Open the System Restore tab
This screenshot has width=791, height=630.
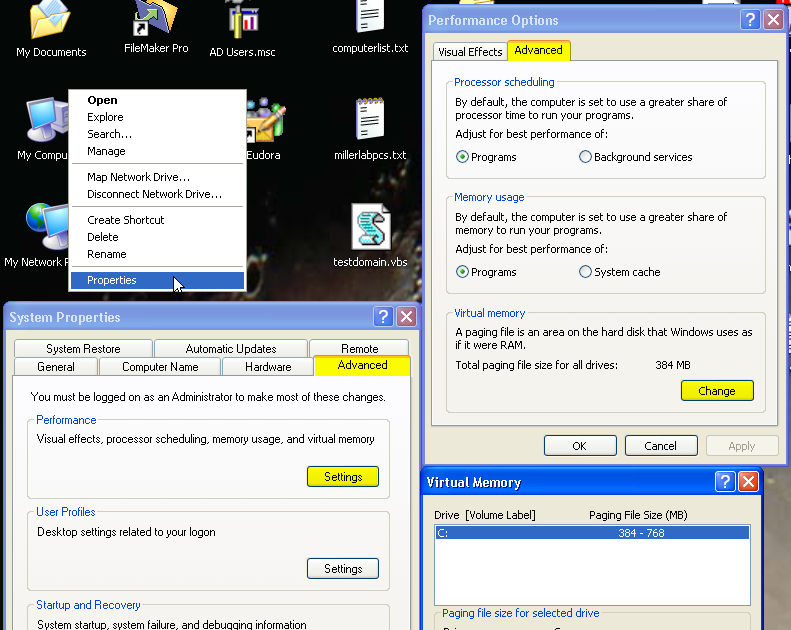pos(83,349)
